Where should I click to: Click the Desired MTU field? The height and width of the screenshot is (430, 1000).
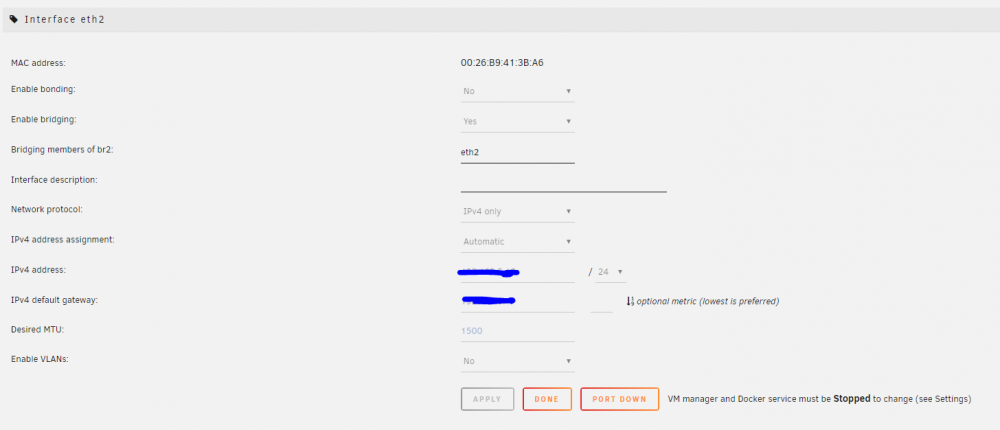click(x=517, y=331)
